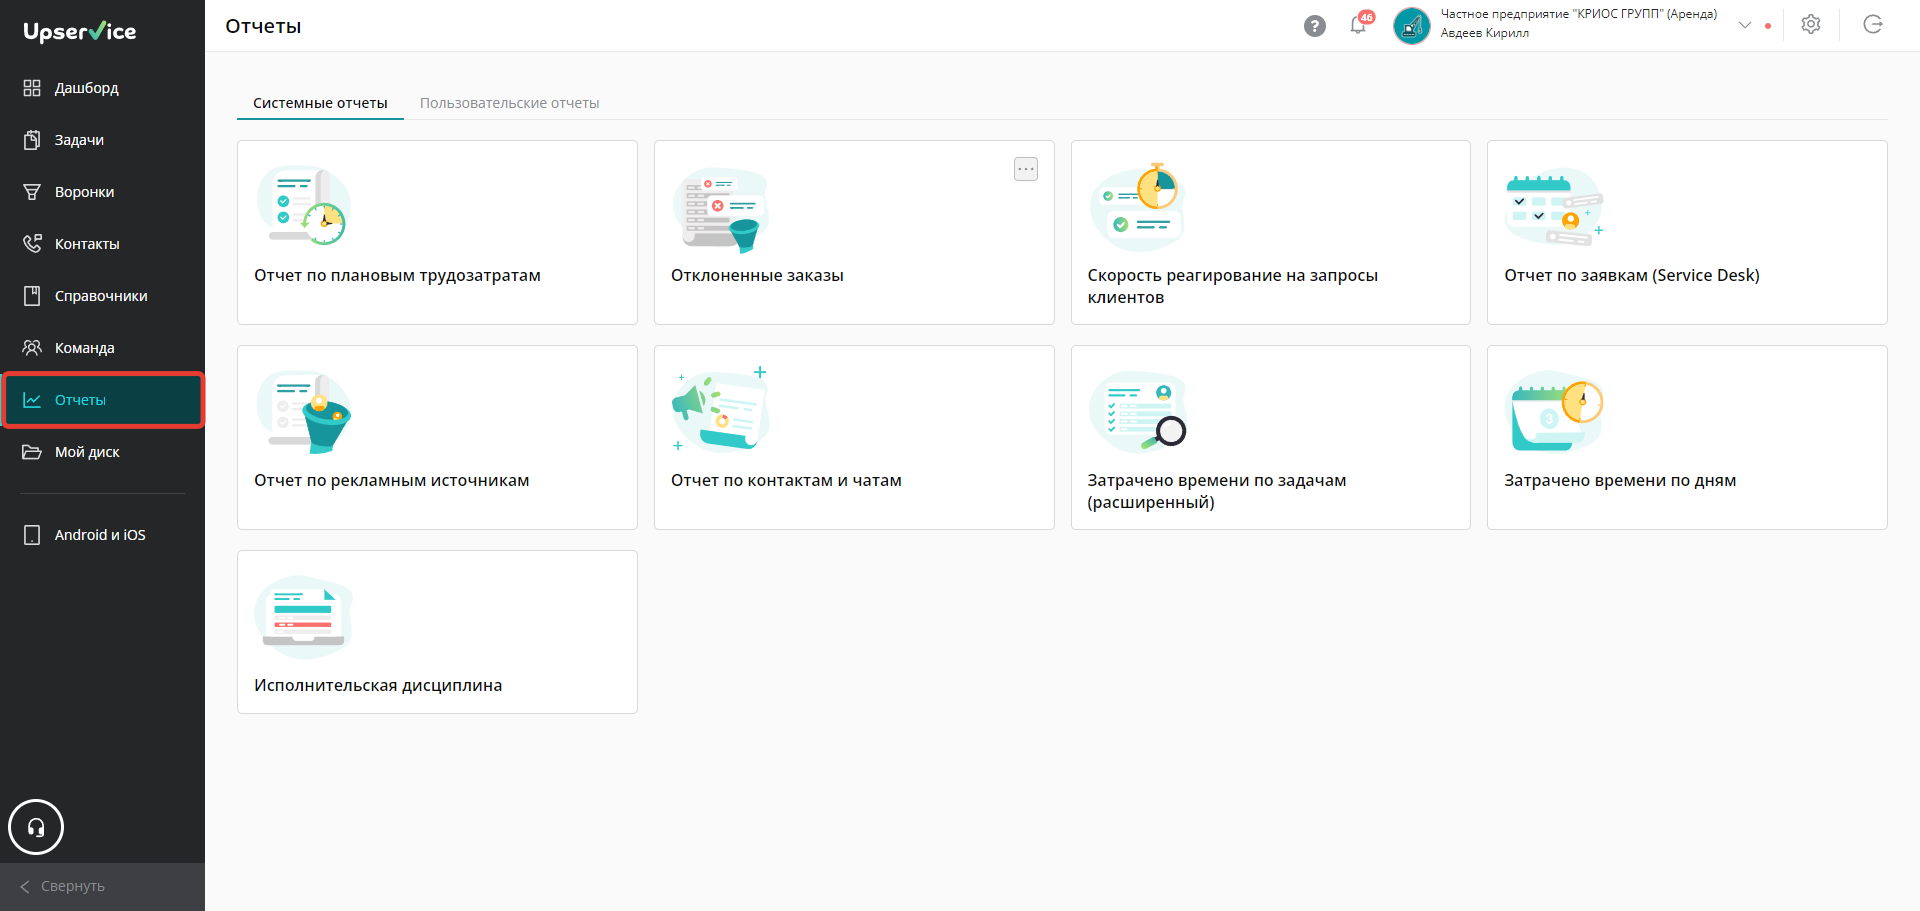1920x911 pixels.
Task: Click the contacts and chats report illustration
Action: click(x=721, y=409)
